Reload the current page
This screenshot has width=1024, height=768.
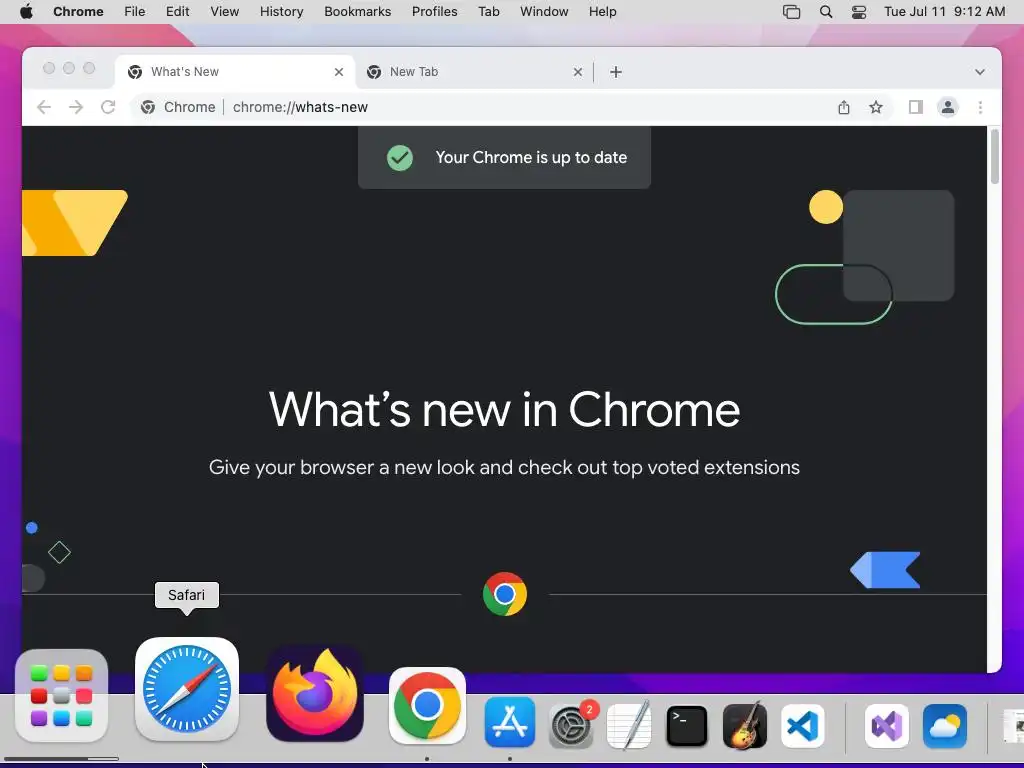(x=108, y=107)
